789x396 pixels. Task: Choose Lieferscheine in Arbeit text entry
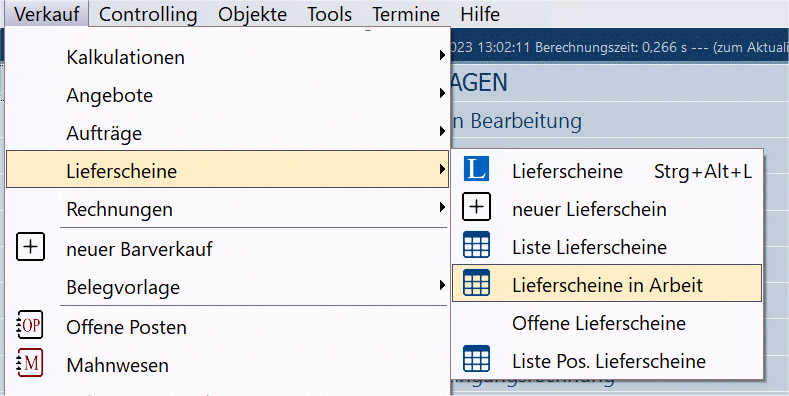(x=607, y=285)
